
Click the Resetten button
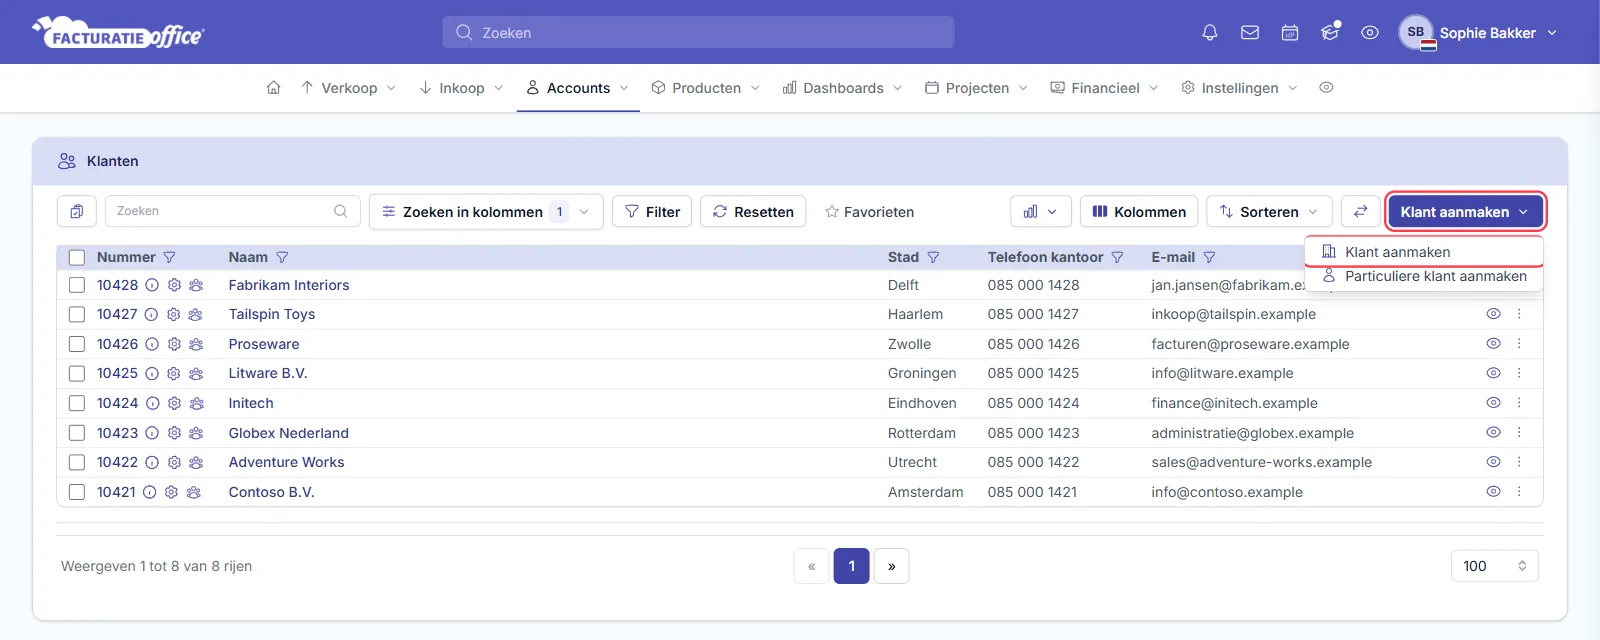(x=753, y=211)
